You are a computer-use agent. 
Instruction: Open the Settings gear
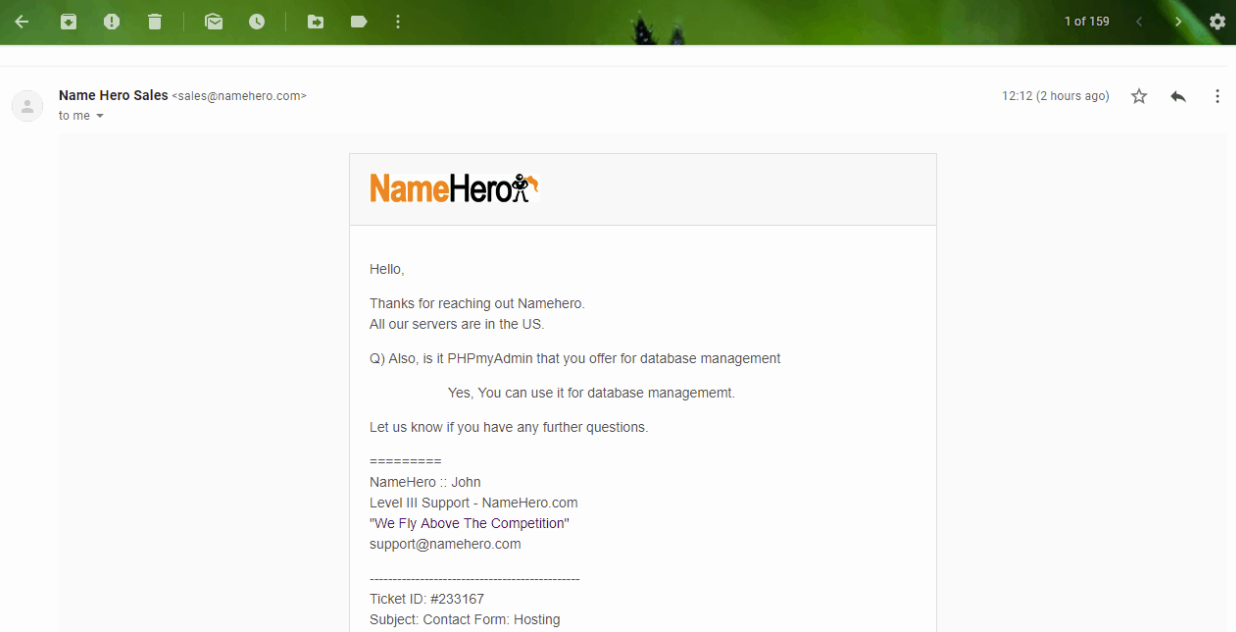(1217, 21)
